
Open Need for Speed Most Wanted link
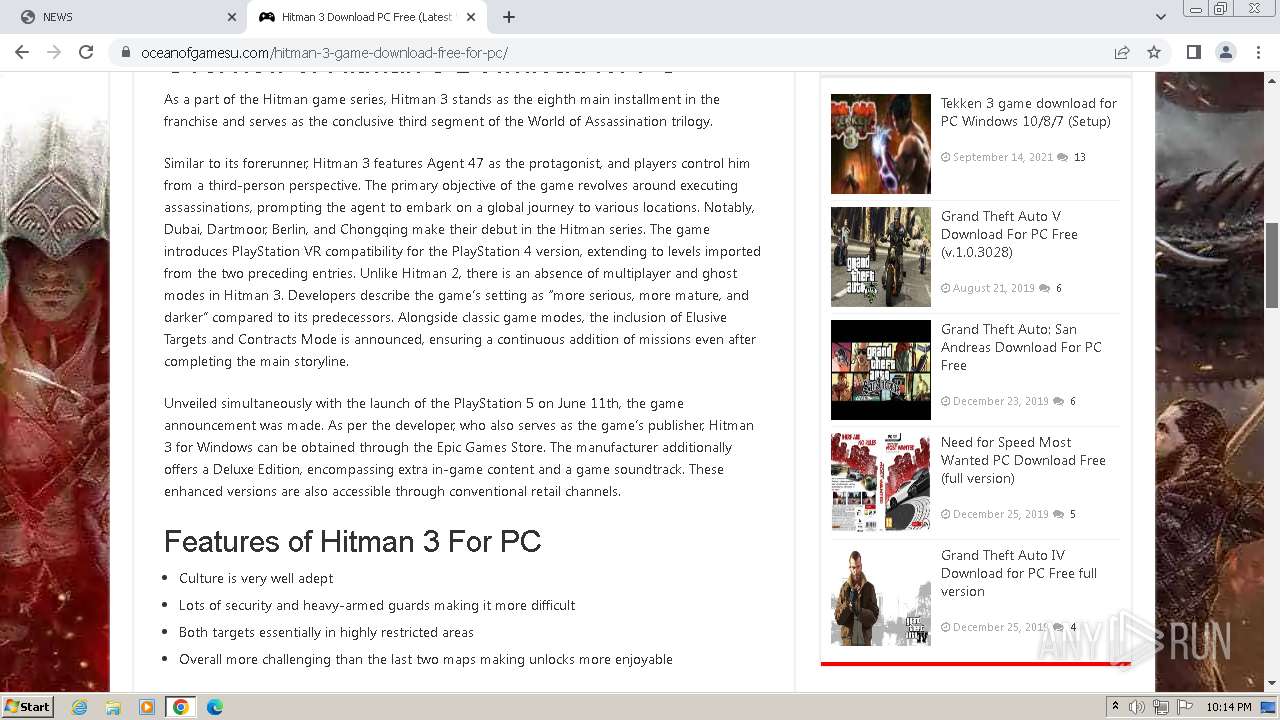1023,460
